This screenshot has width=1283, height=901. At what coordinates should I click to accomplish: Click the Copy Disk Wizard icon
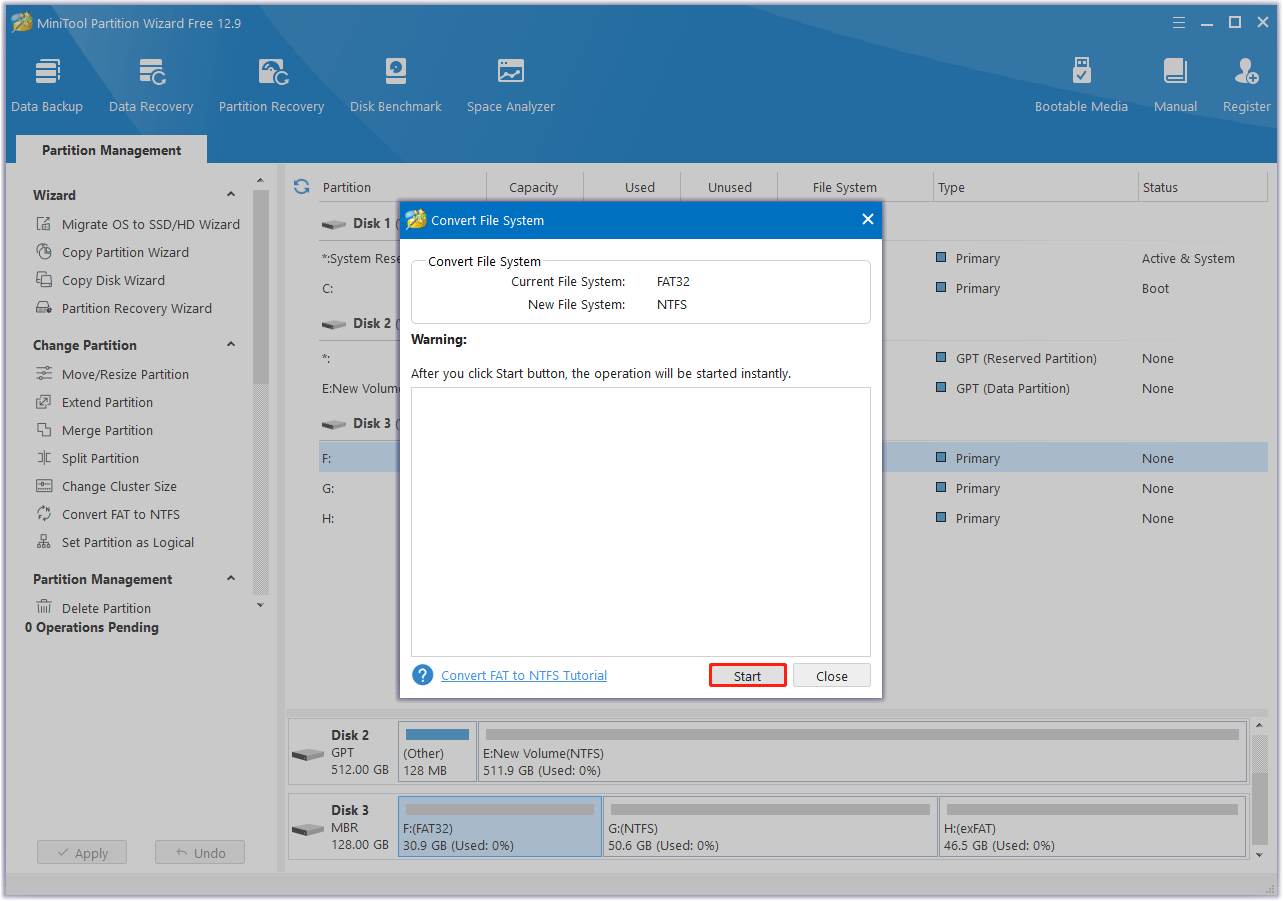click(44, 280)
